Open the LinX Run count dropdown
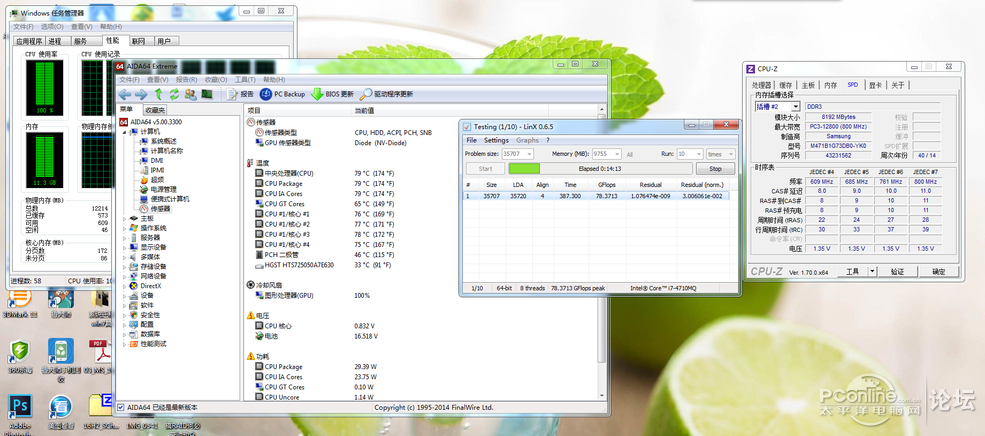Image resolution: width=985 pixels, height=436 pixels. pyautogui.click(x=698, y=154)
